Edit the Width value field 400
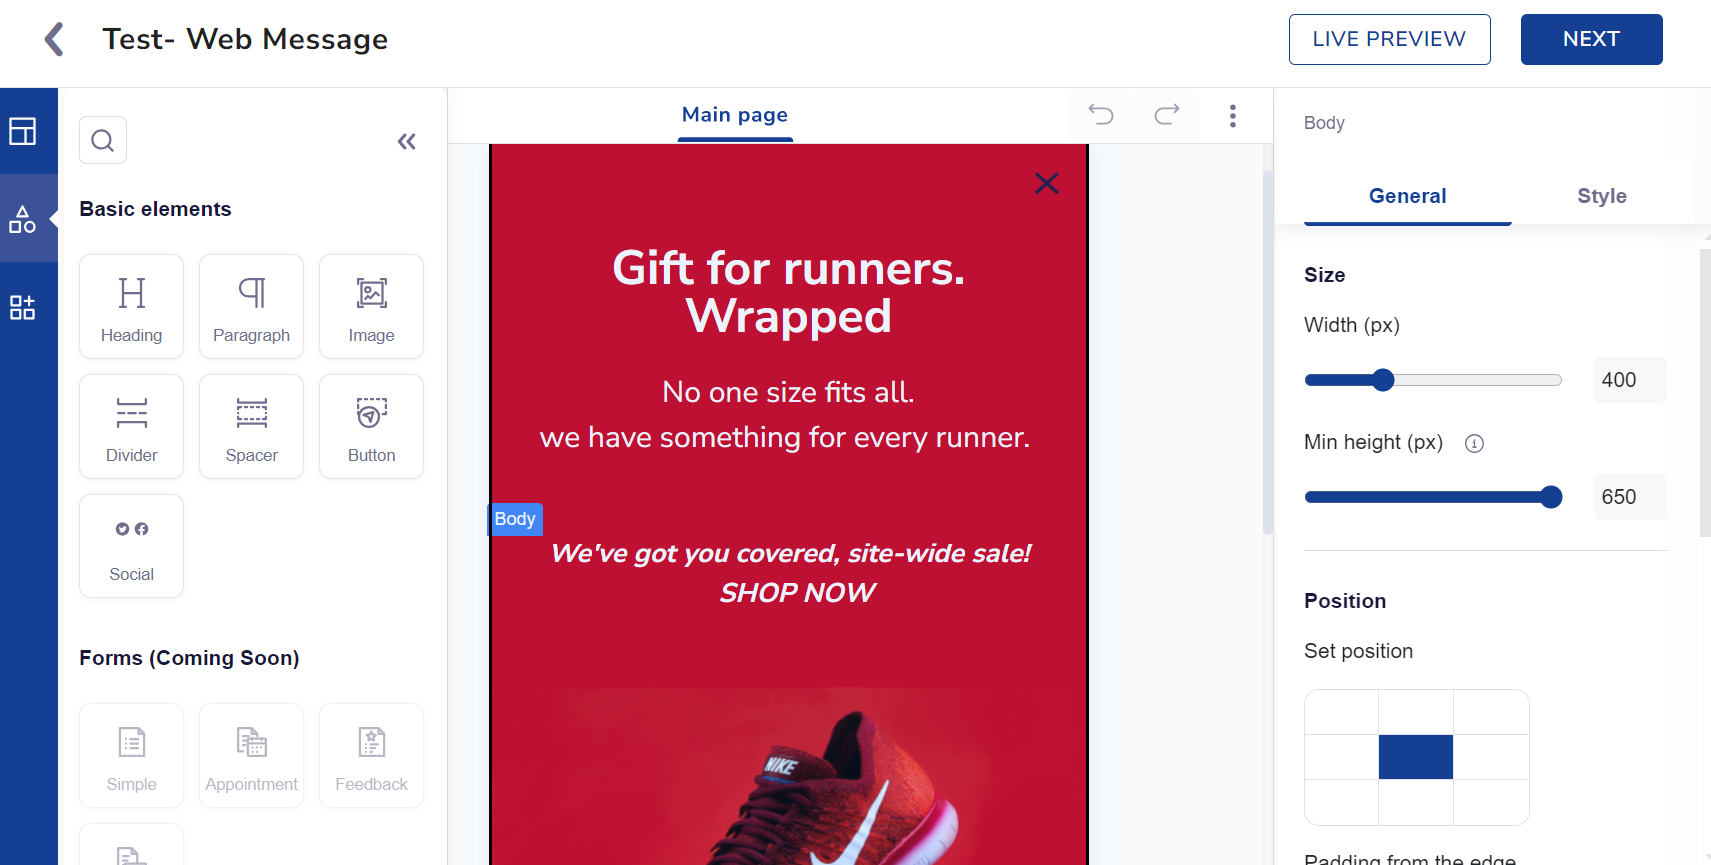 click(1630, 380)
